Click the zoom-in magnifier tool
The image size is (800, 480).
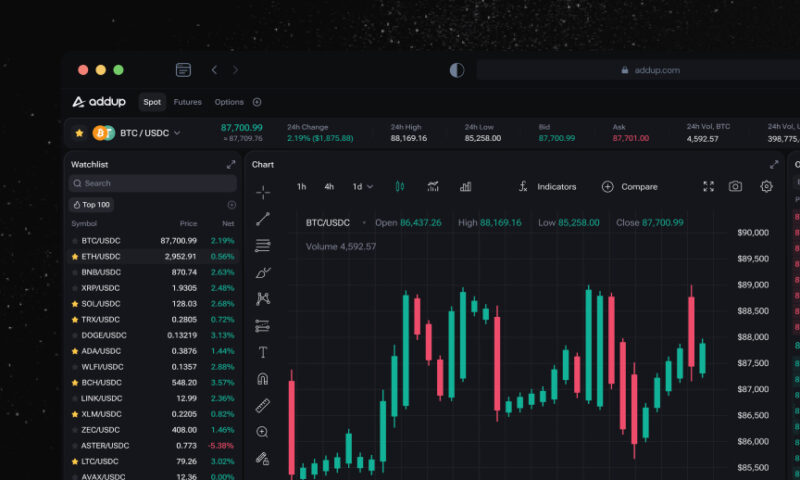(x=263, y=432)
